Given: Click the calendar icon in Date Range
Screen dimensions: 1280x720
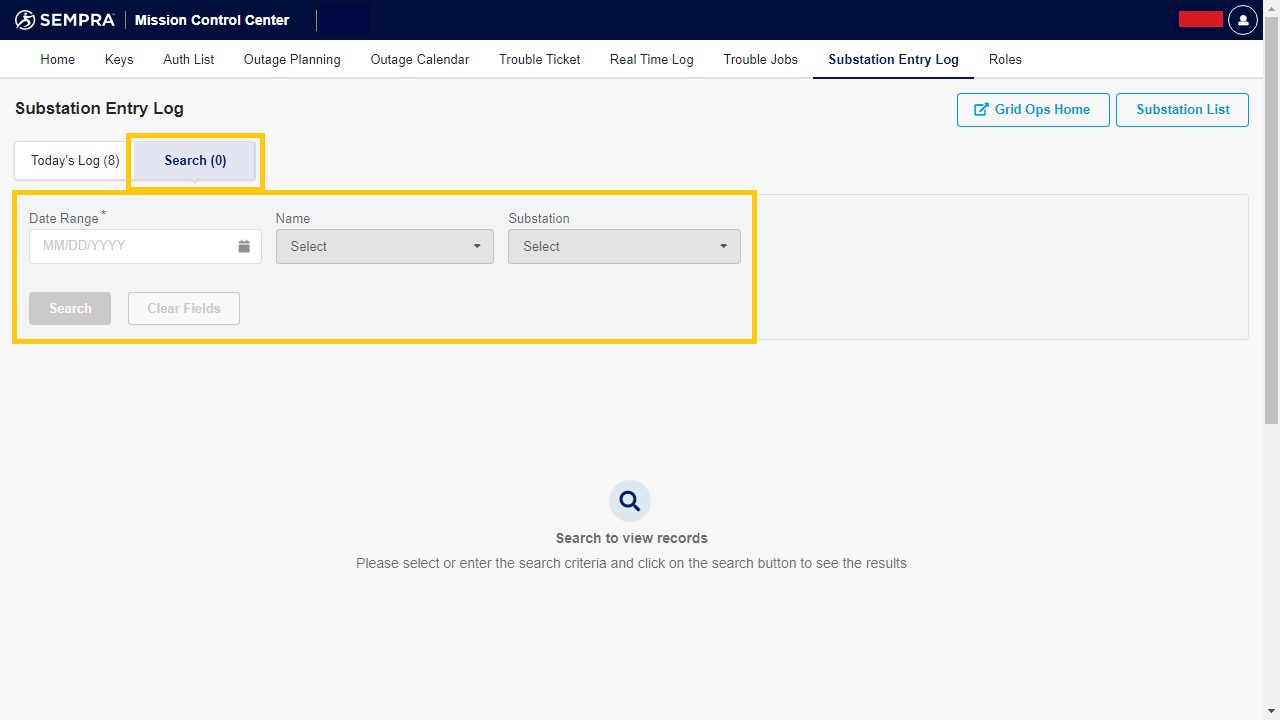Looking at the screenshot, I should [244, 246].
